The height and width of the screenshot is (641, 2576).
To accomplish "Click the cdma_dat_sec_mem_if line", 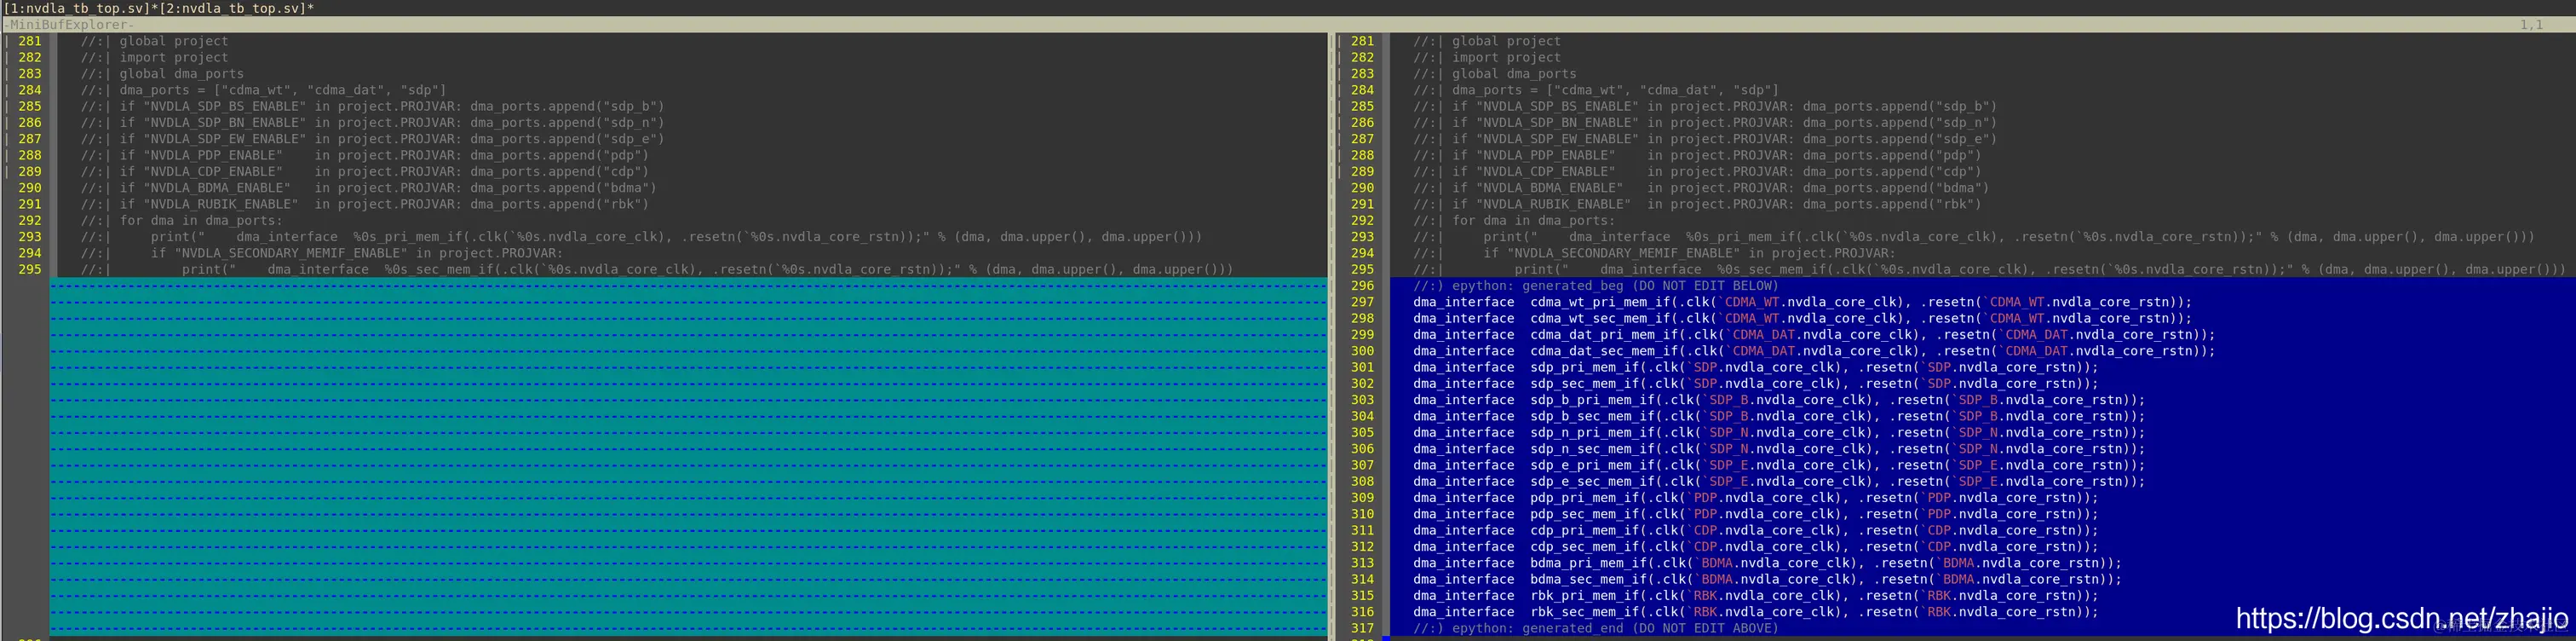I will tap(1814, 351).
